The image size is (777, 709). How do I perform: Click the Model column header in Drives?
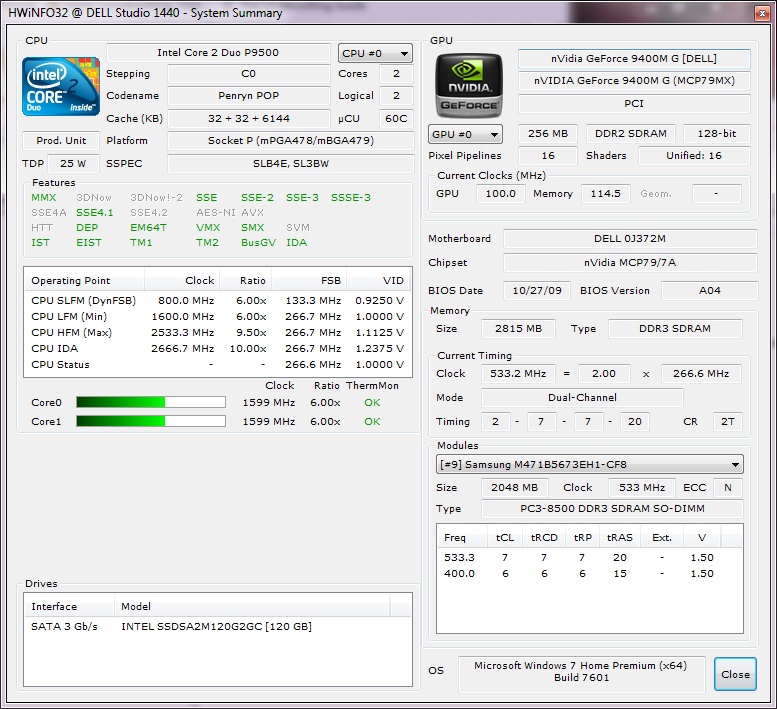pos(252,606)
